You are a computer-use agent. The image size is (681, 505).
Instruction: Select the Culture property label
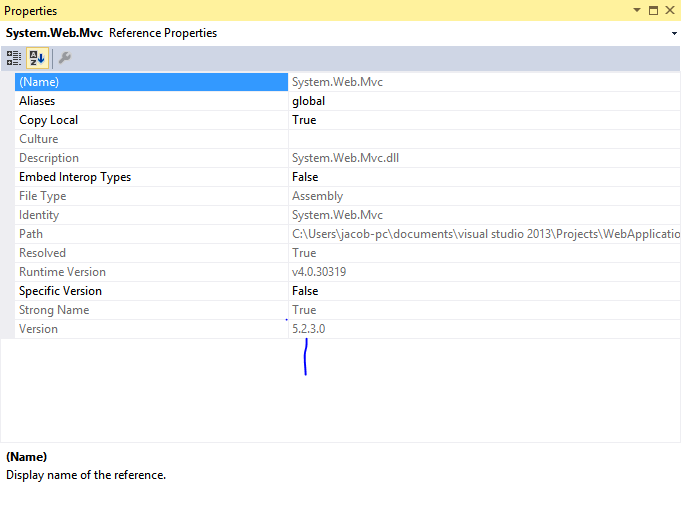[39, 139]
